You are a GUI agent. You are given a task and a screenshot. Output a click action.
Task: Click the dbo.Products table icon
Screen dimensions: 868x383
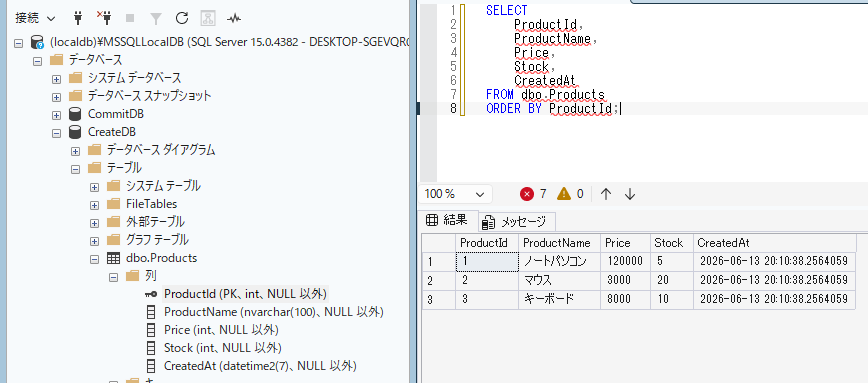click(x=113, y=258)
